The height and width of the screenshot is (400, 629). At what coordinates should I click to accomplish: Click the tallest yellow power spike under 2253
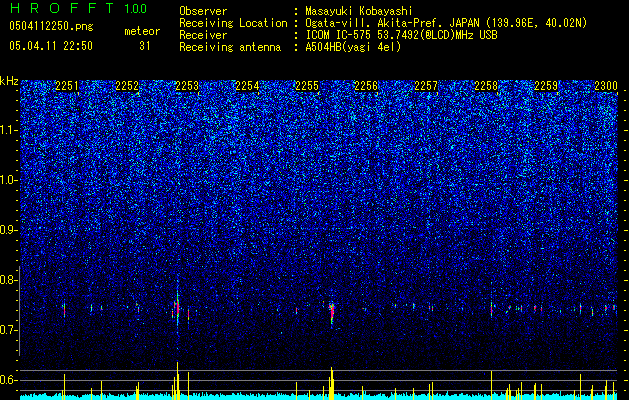click(x=177, y=380)
